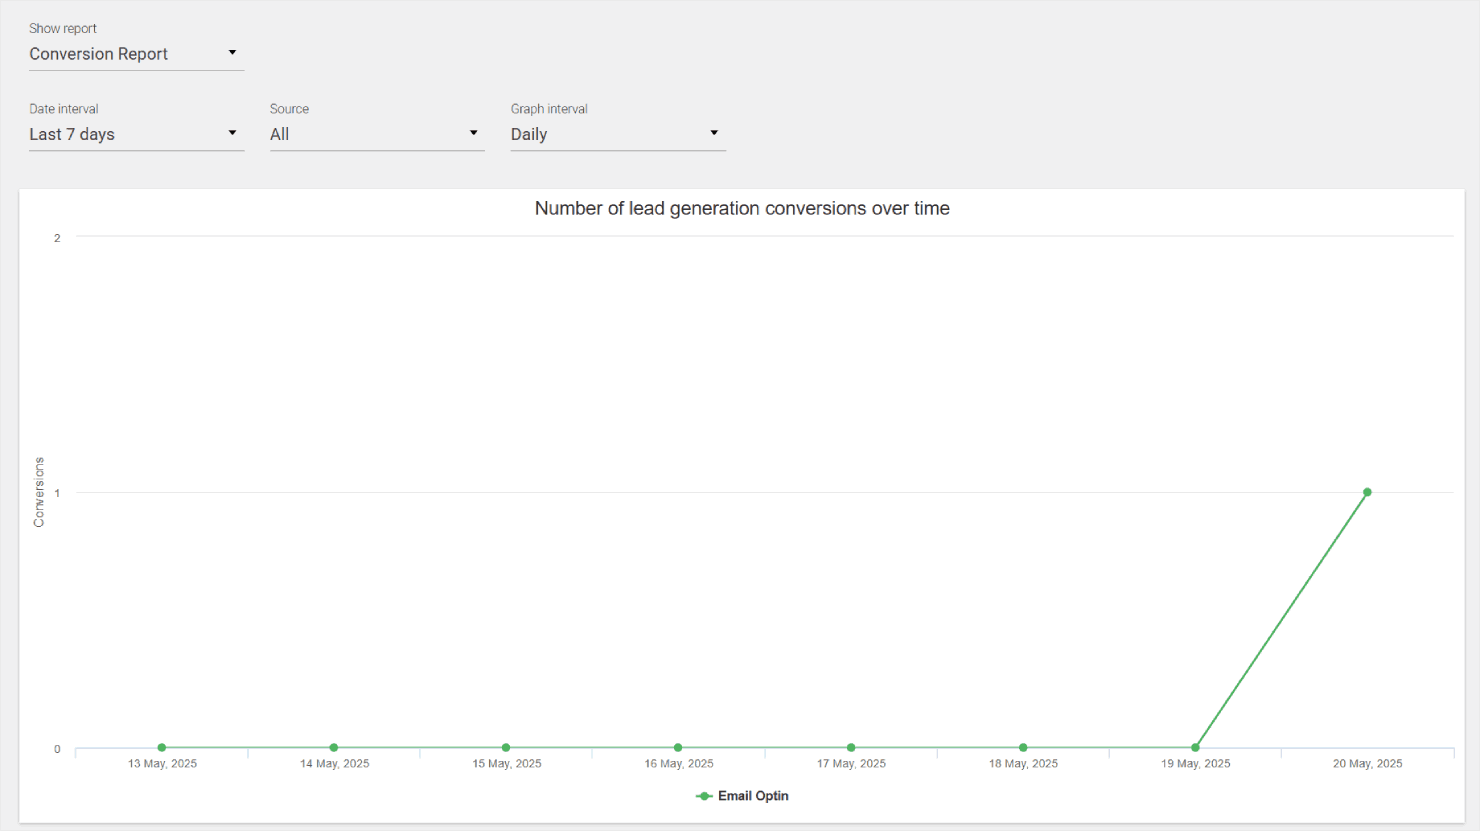This screenshot has width=1480, height=831.
Task: Open the Source dropdown set to All
Action: coord(375,133)
